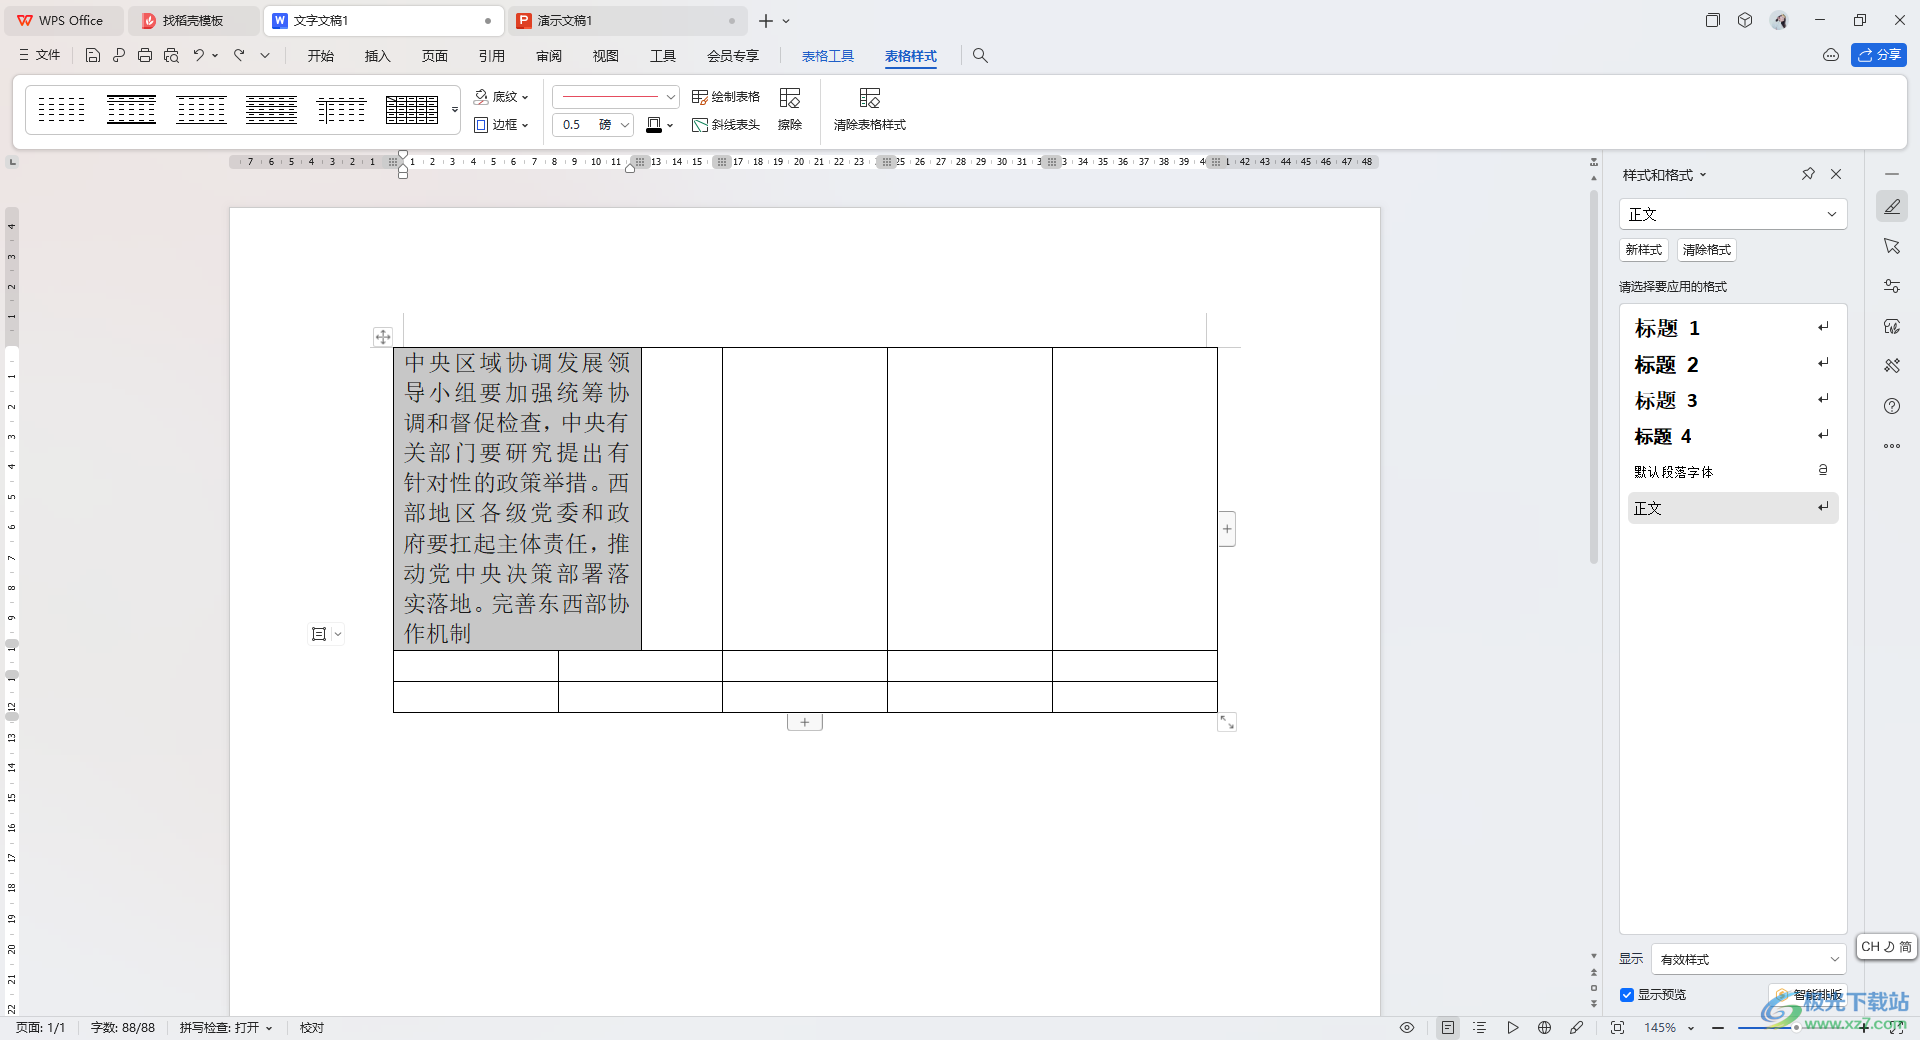Click the 分享 (Share) button
Image resolution: width=1920 pixels, height=1040 pixels.
pyautogui.click(x=1879, y=56)
